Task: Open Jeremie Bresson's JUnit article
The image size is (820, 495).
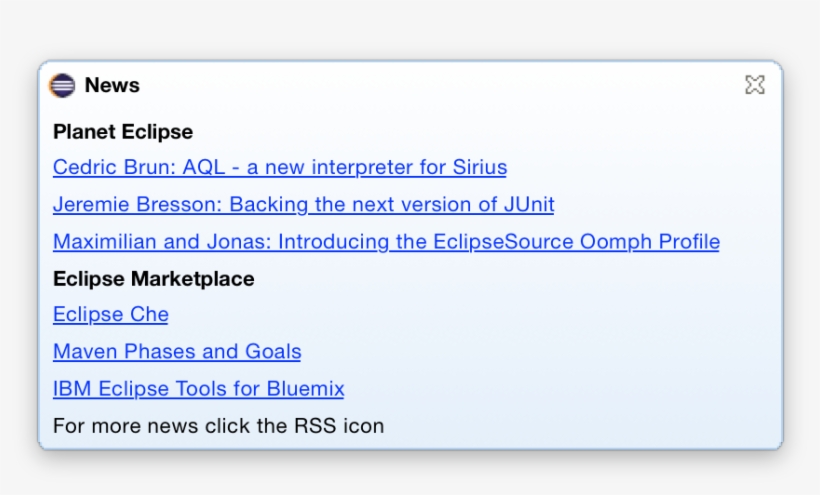Action: point(303,205)
